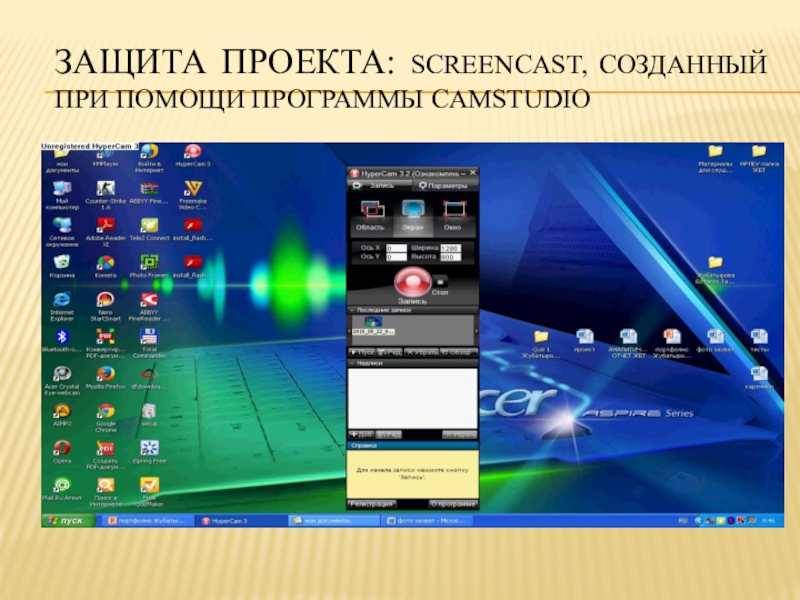Switch to фото захват Microsoft Word taskbar button

[x=427, y=521]
